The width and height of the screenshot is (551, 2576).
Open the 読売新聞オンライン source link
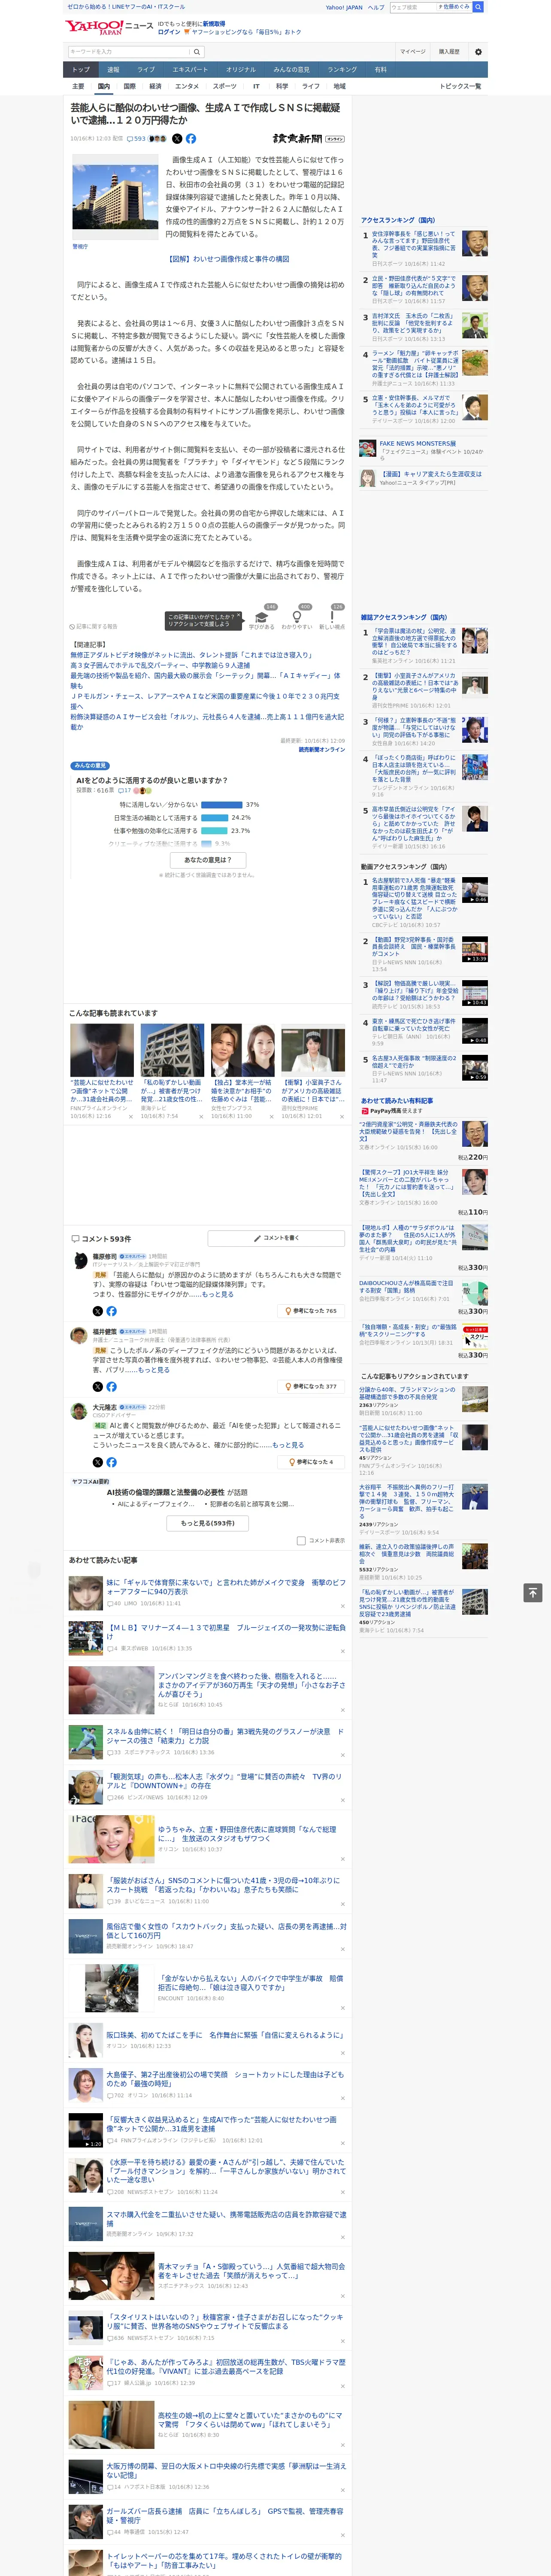(322, 749)
